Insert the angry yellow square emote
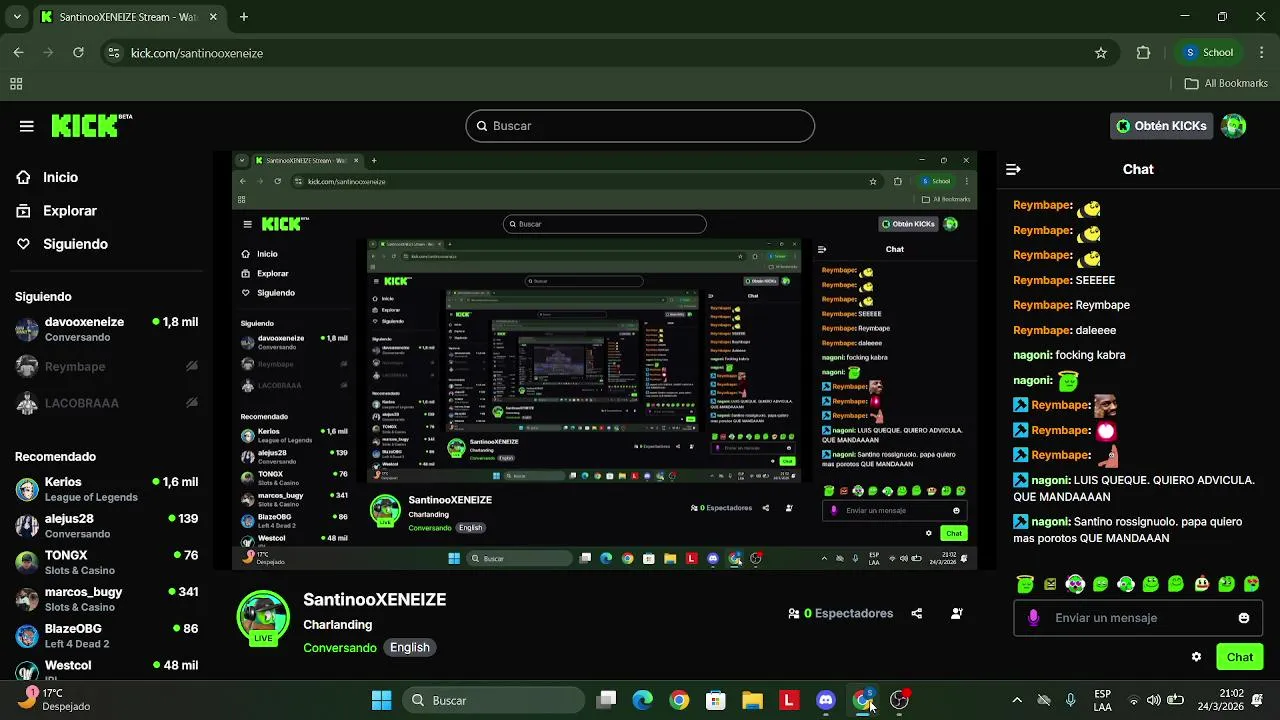This screenshot has height=720, width=1280. pos(1050,584)
